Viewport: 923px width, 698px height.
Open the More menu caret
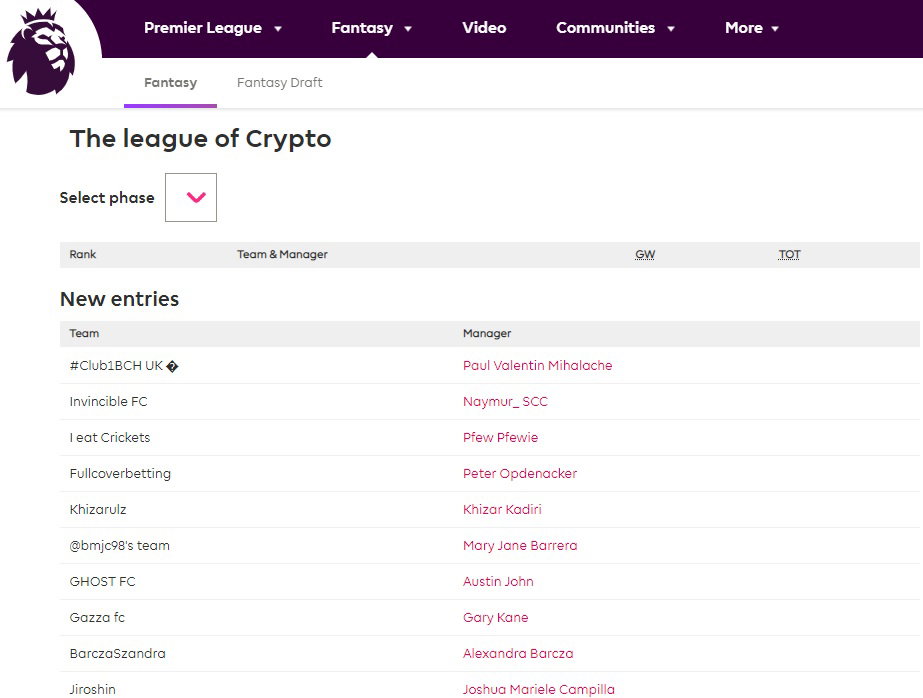(775, 28)
